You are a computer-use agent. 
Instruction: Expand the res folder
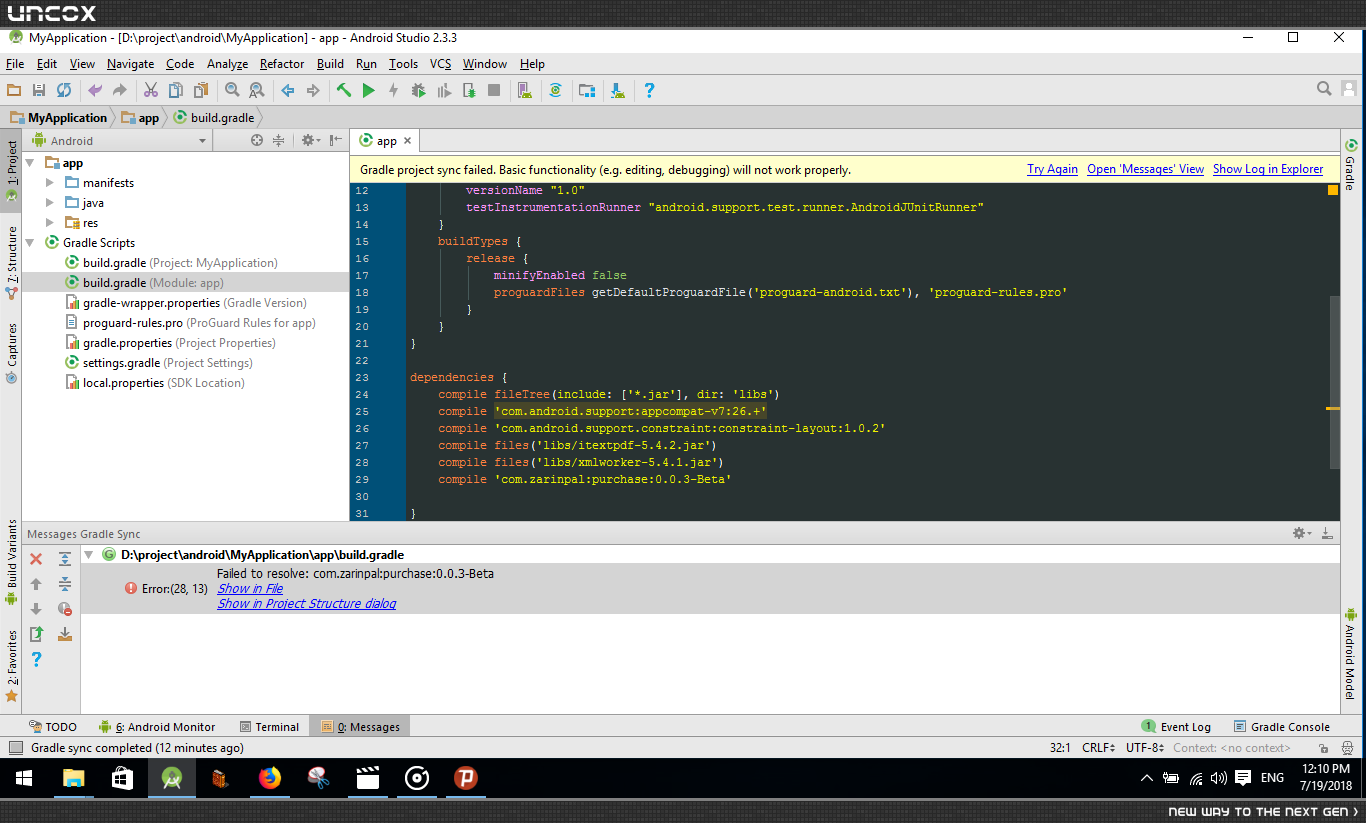tap(50, 223)
